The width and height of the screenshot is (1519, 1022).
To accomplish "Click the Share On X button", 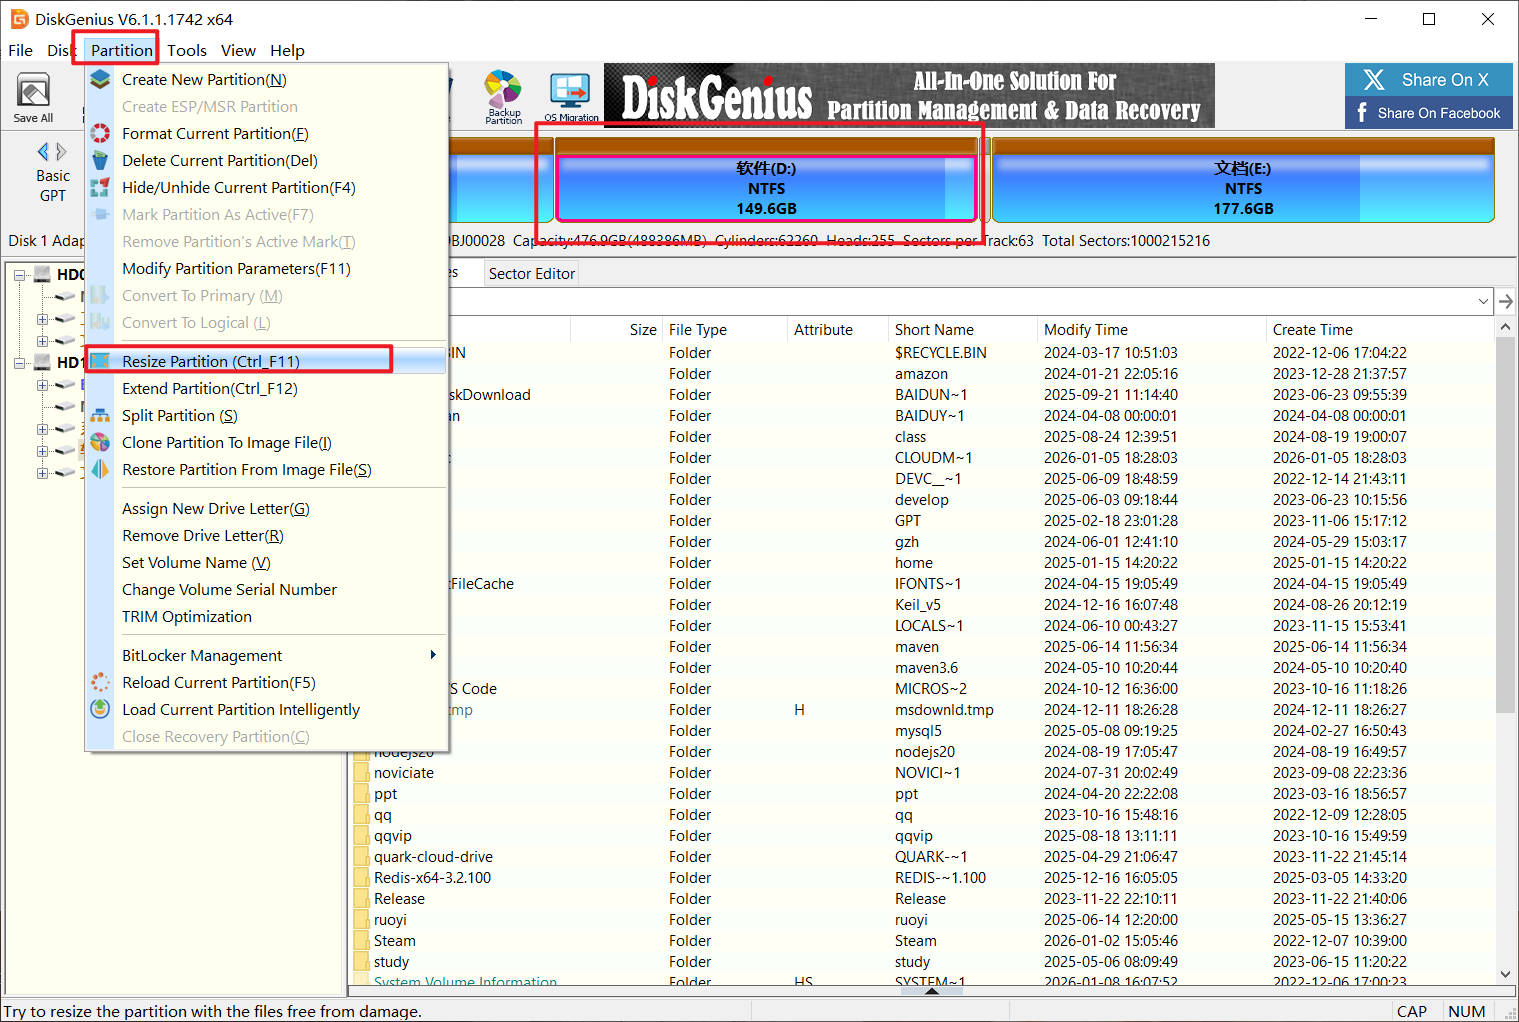I will pos(1428,80).
